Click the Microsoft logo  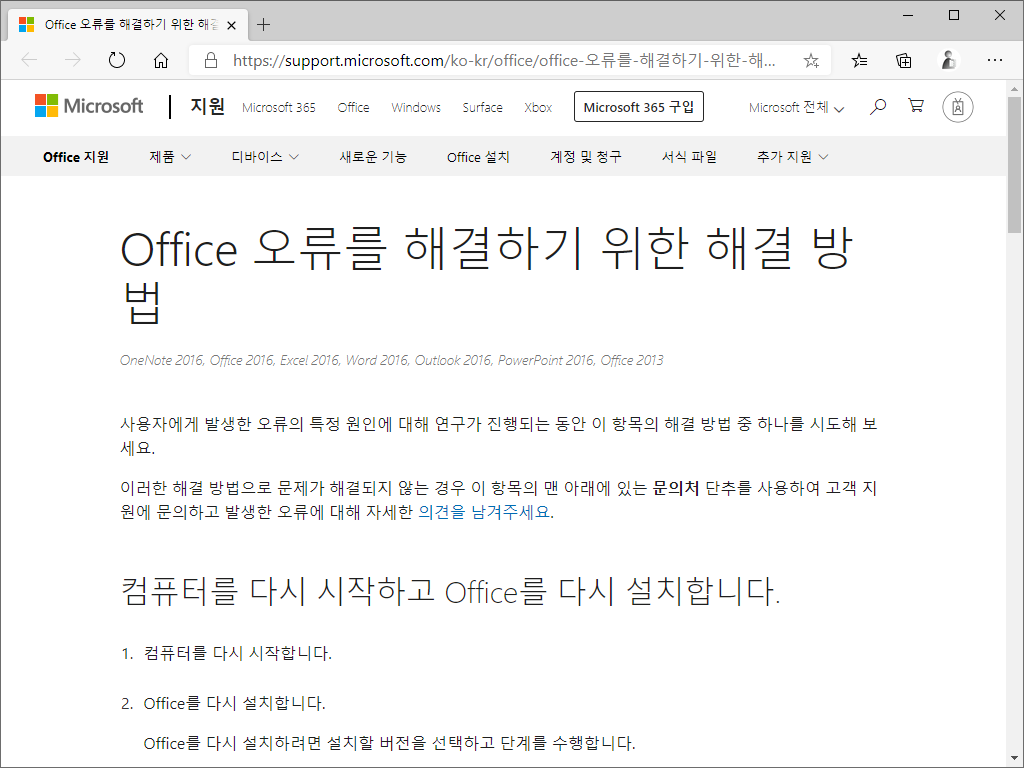(x=88, y=106)
